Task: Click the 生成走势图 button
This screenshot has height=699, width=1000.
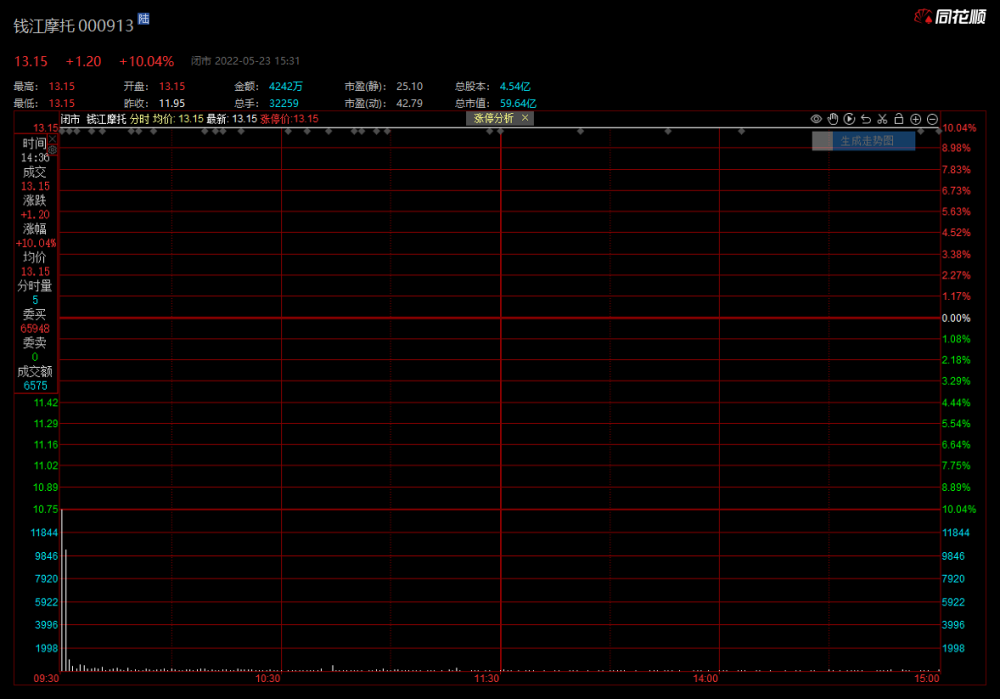Action: click(864, 141)
